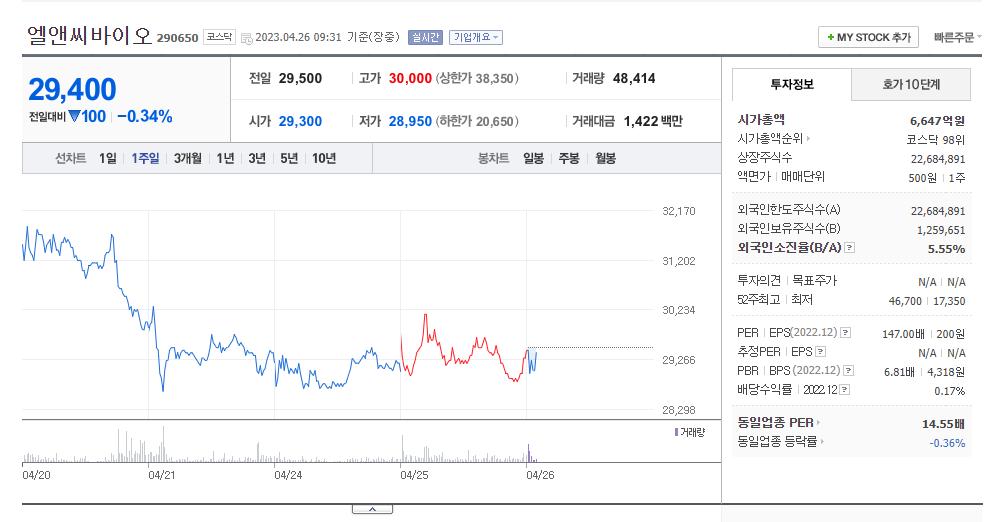
Task: Switch to the 투자정보 tab
Action: click(791, 85)
